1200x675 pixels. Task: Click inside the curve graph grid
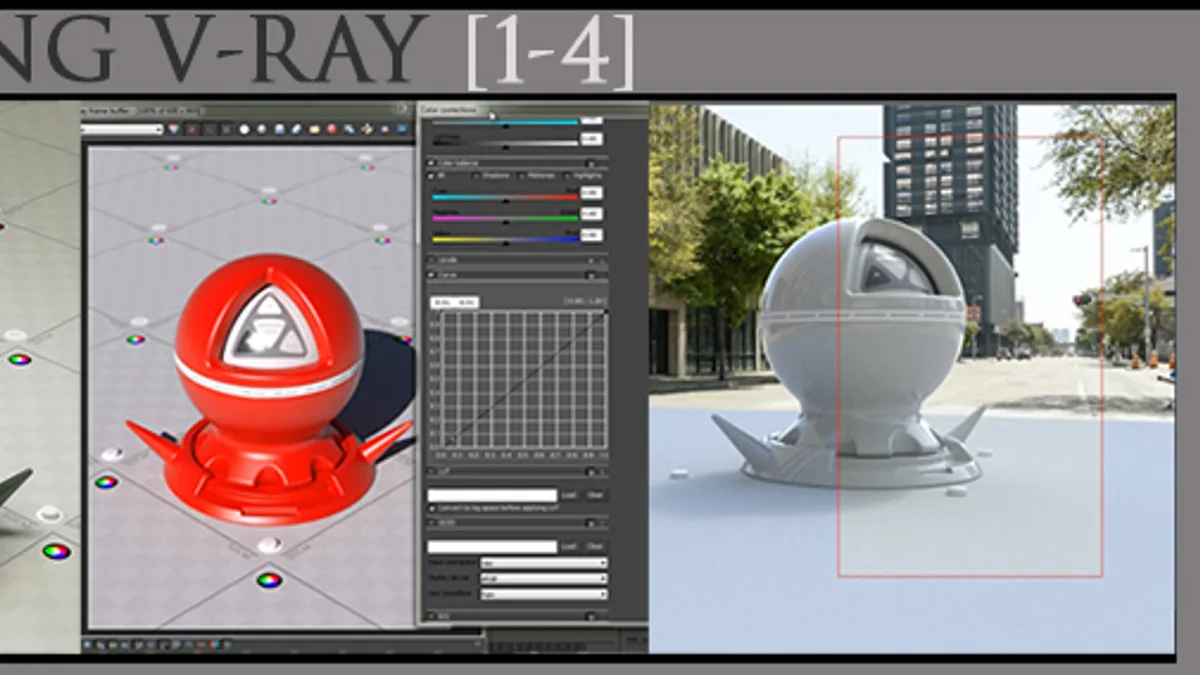pos(523,379)
